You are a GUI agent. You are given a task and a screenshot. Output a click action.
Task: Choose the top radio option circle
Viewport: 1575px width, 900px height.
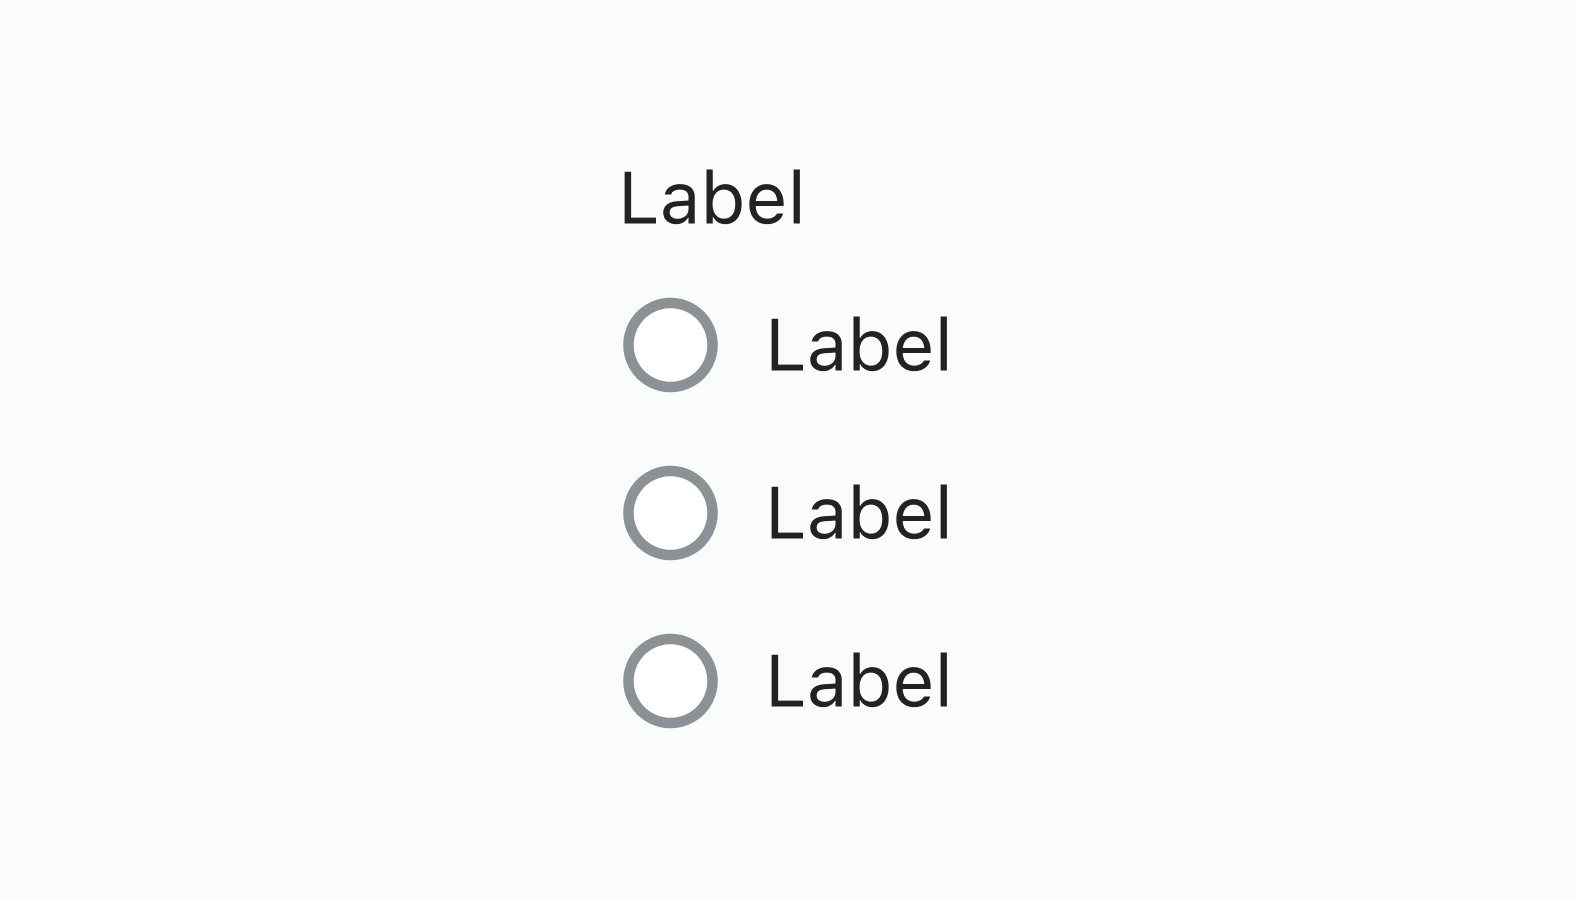tap(670, 345)
